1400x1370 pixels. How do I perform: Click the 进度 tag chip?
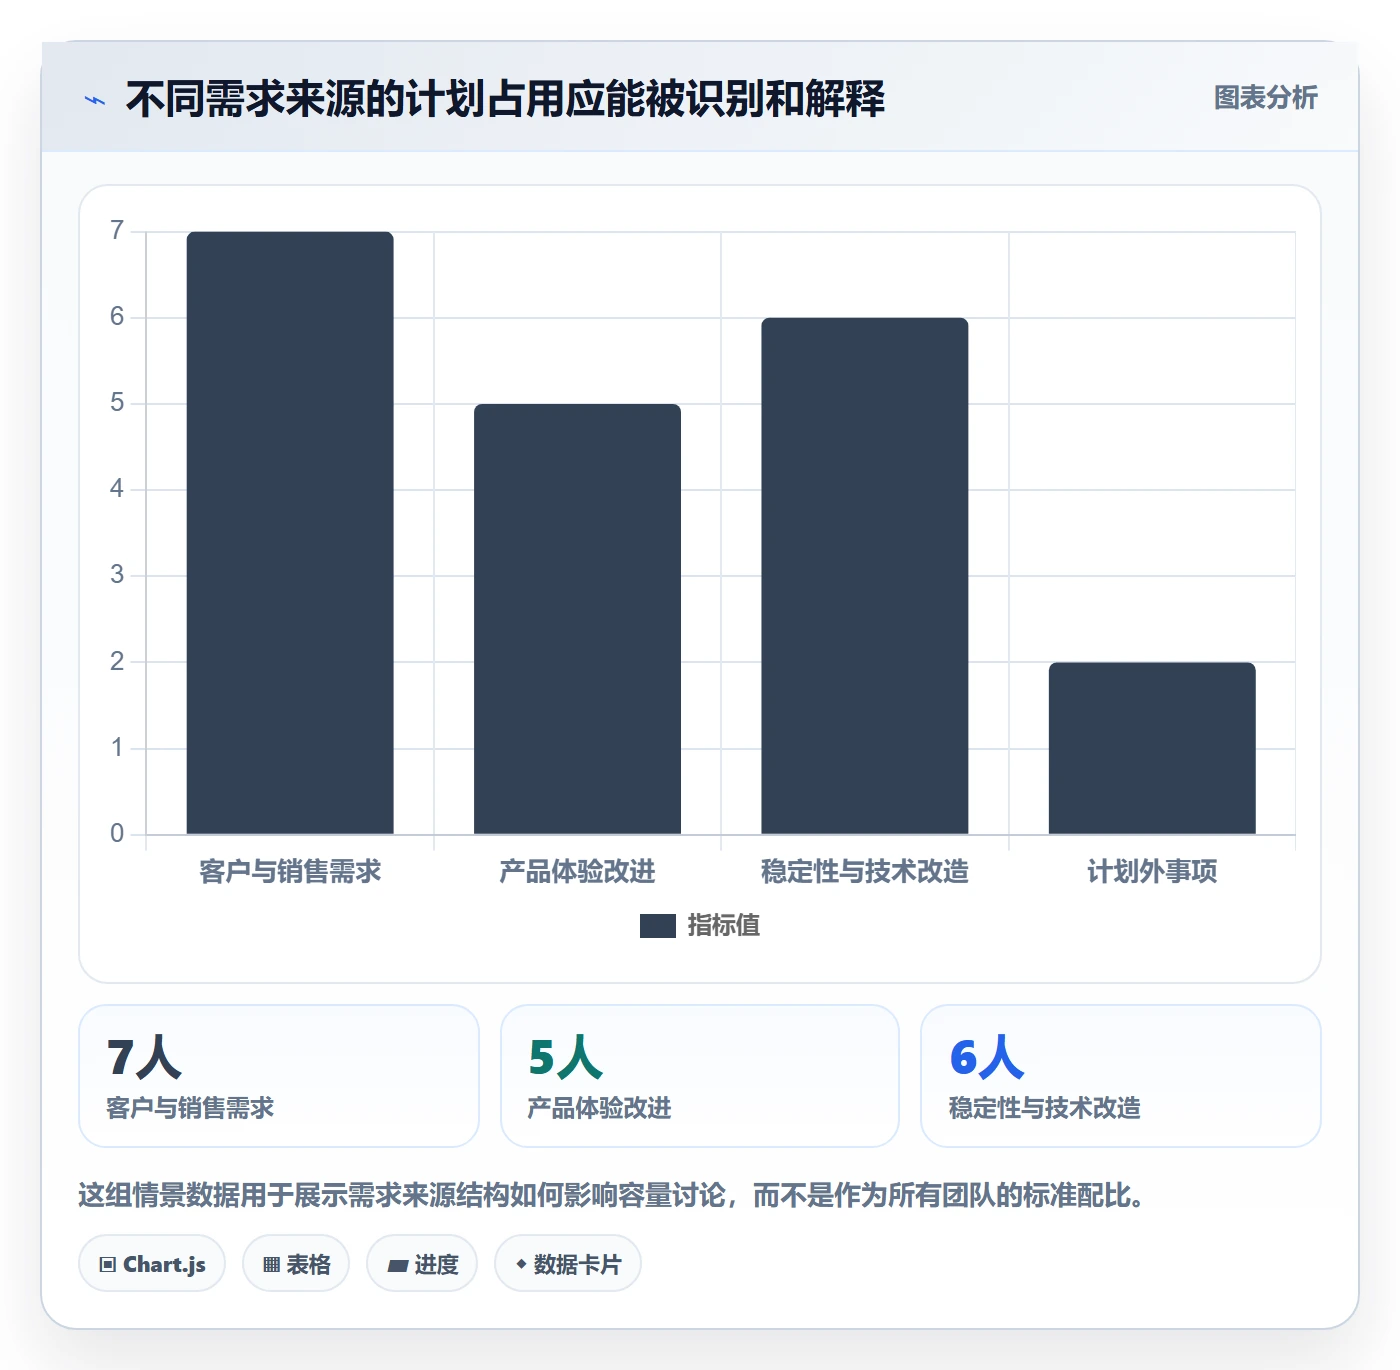(422, 1264)
